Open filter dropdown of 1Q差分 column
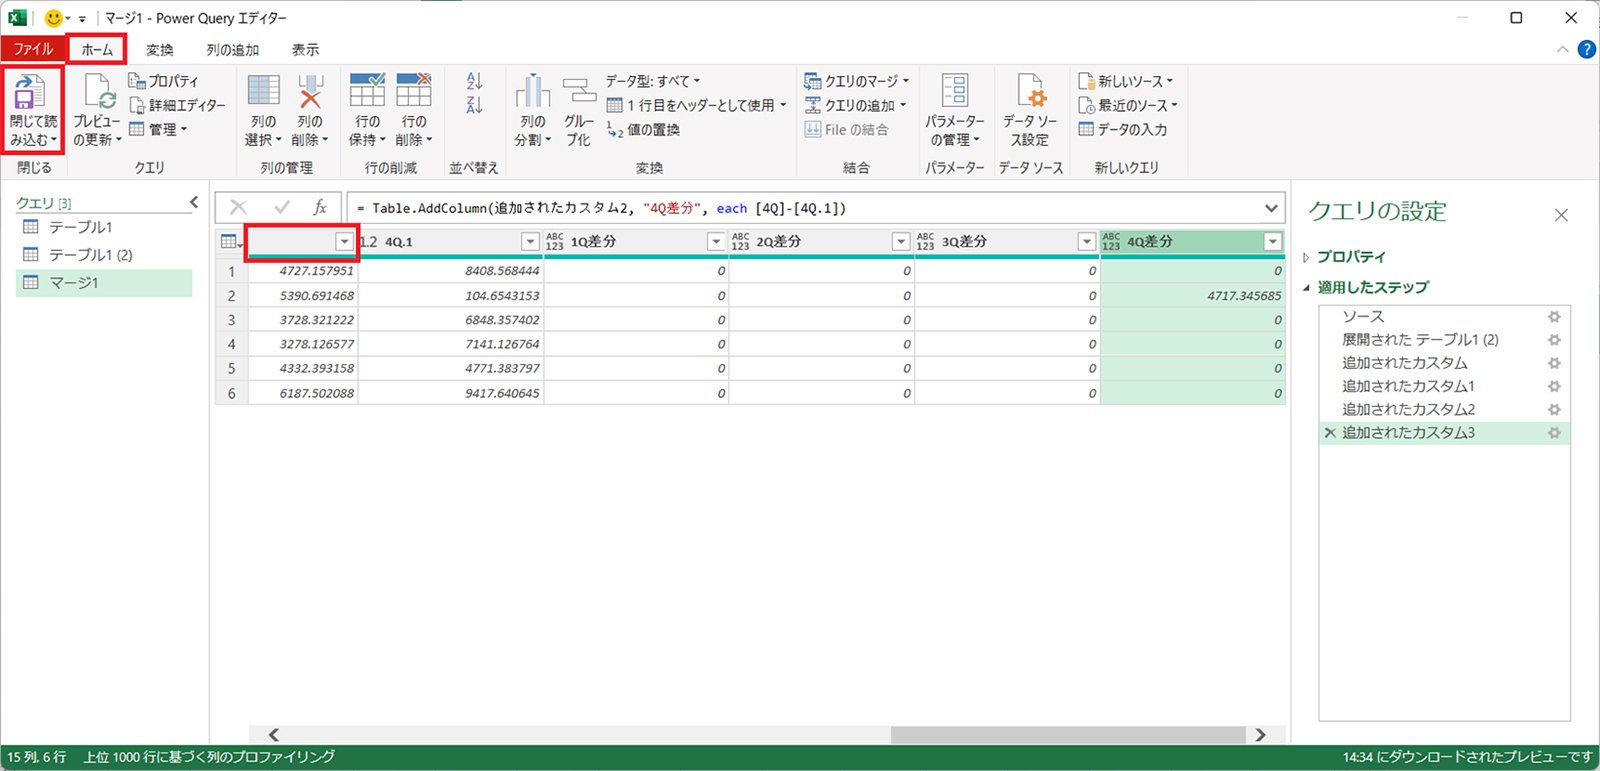 point(715,242)
